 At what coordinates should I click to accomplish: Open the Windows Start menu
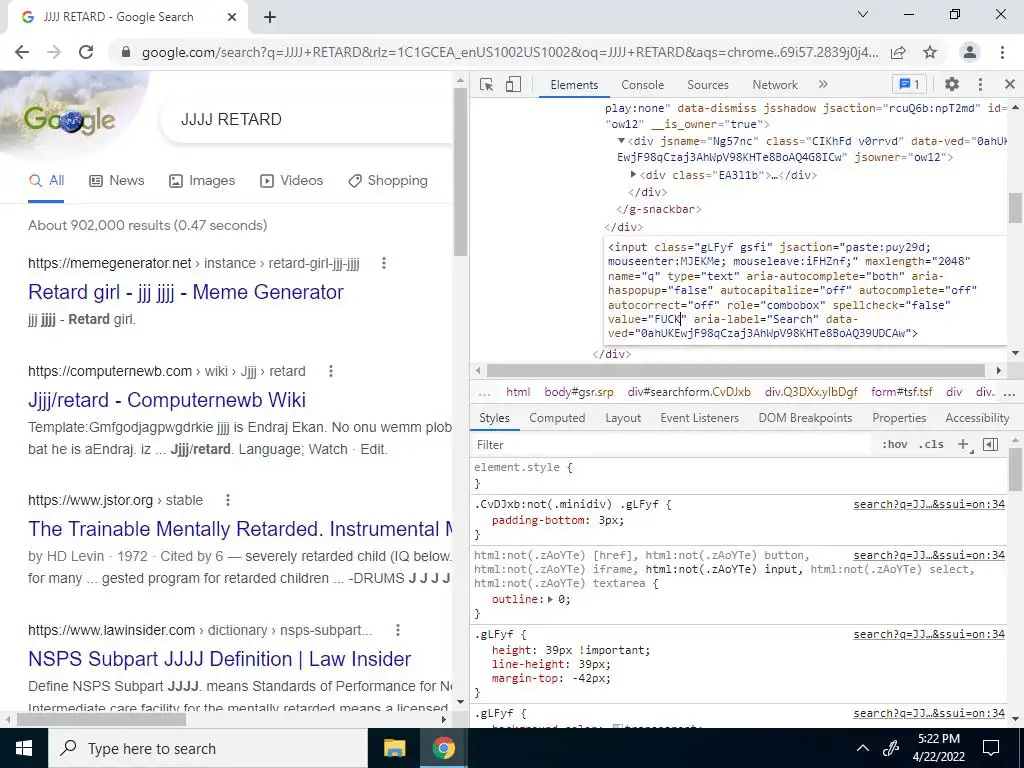click(24, 748)
